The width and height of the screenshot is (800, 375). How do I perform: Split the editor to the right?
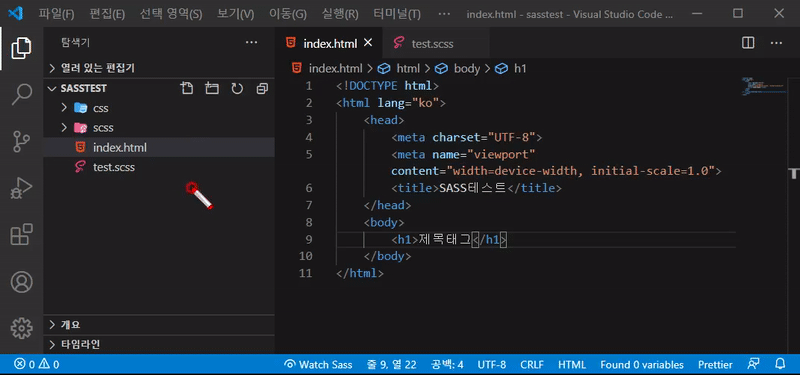(x=748, y=43)
